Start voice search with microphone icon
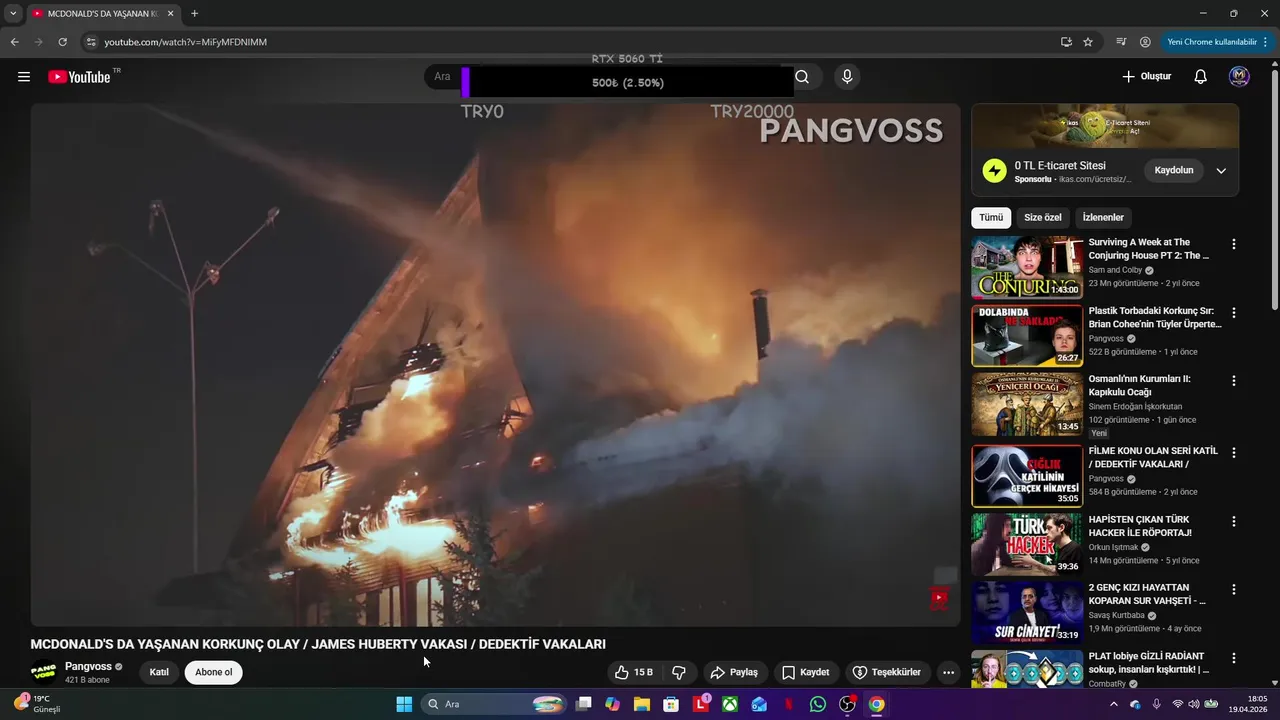 pyautogui.click(x=847, y=77)
